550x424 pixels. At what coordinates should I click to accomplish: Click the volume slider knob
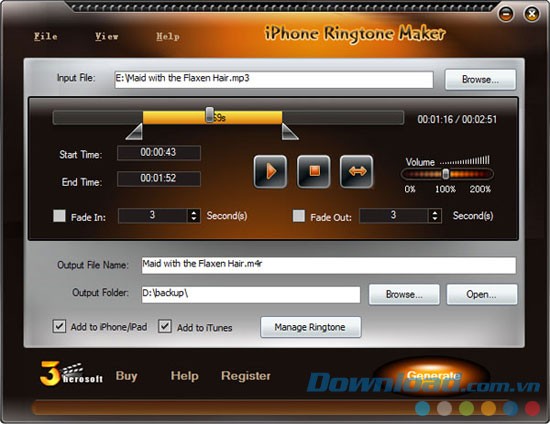(x=445, y=174)
